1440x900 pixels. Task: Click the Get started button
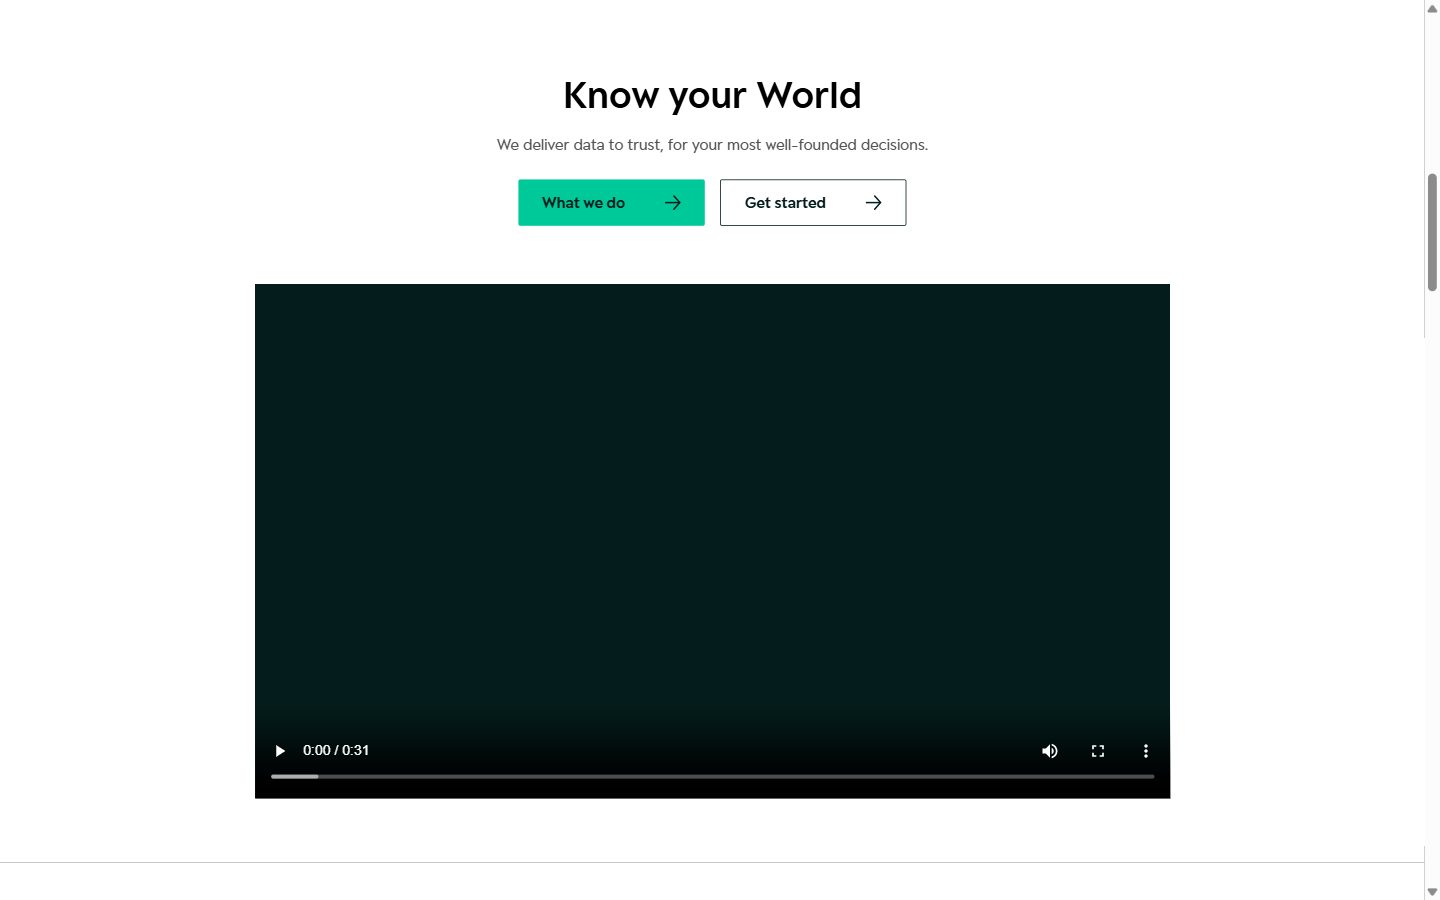pos(813,202)
